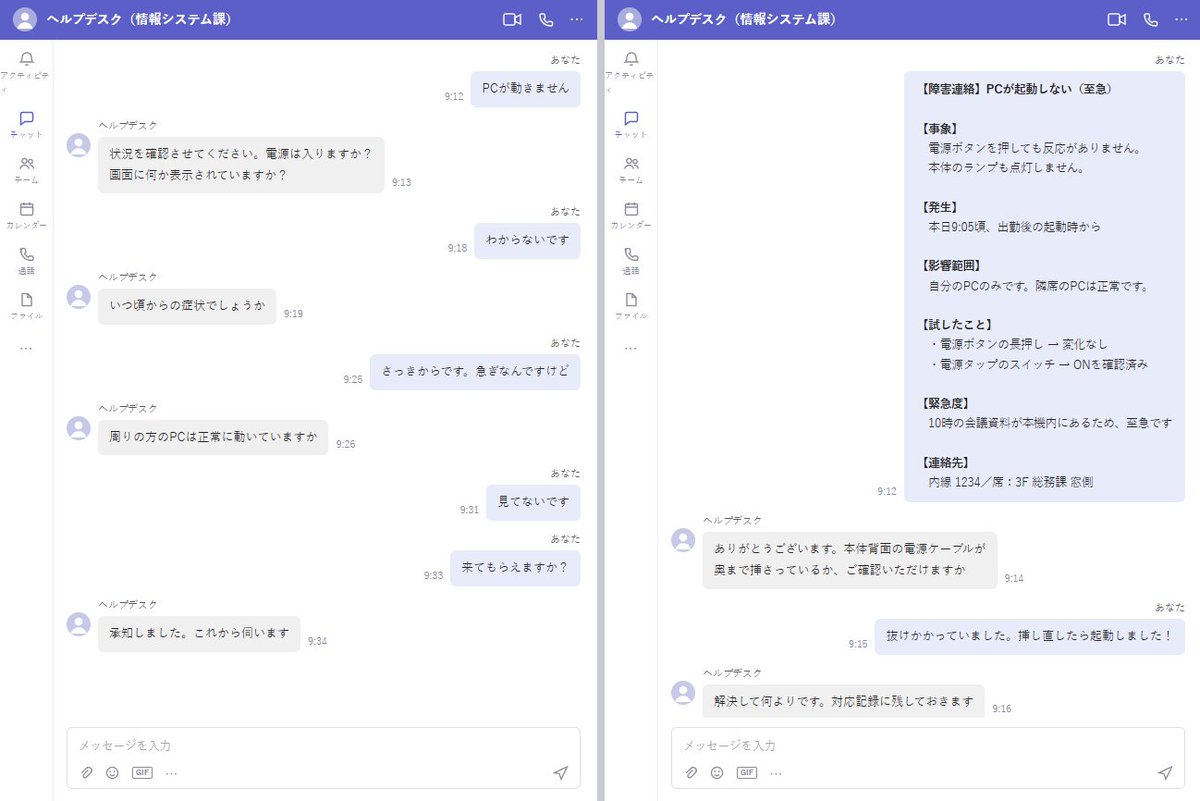Select helpdesk message about 電源ケーブル

850,560
